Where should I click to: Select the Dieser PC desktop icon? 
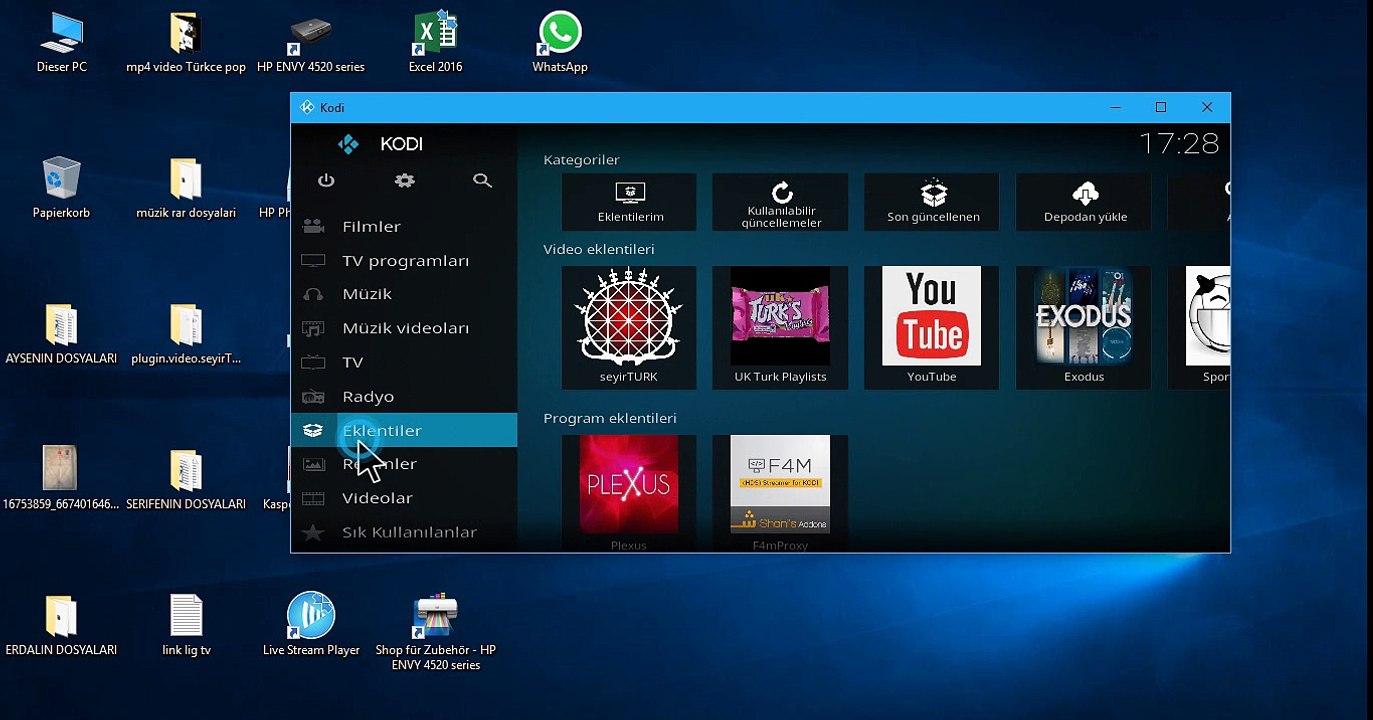(x=62, y=43)
